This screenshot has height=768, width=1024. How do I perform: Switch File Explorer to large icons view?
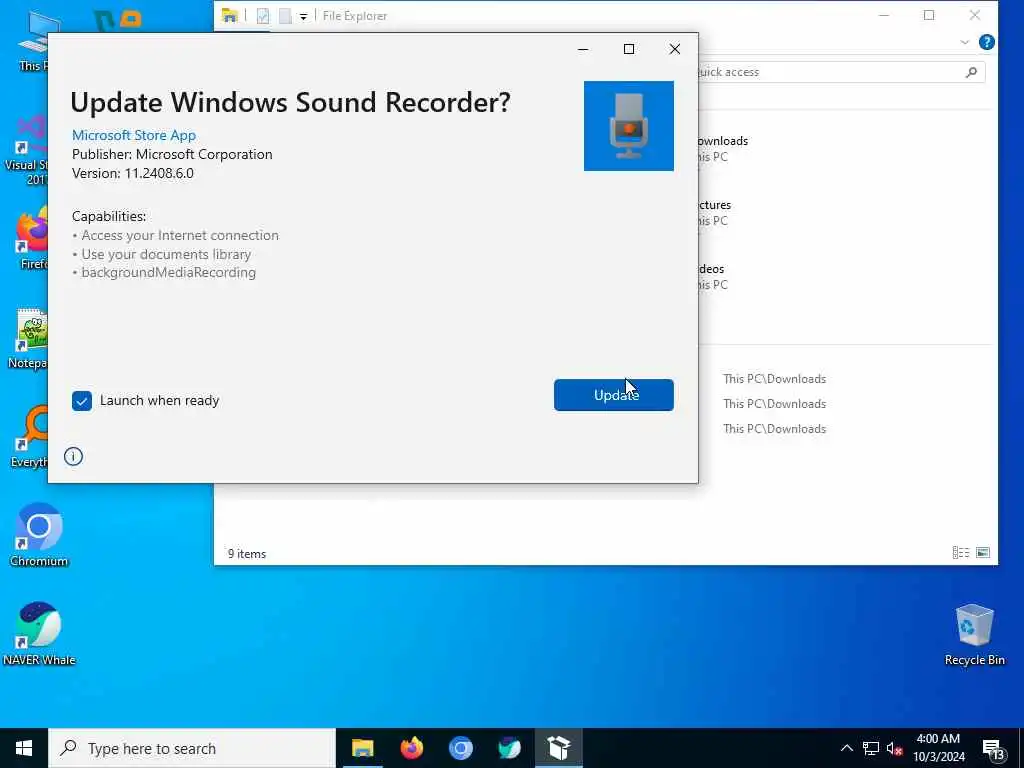click(983, 553)
